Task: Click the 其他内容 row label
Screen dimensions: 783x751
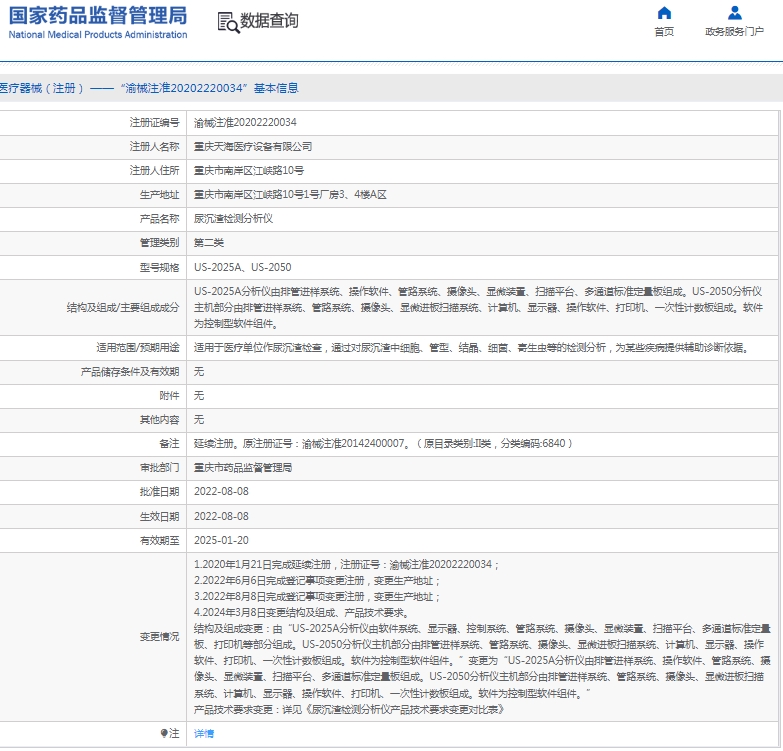Action: [159, 419]
